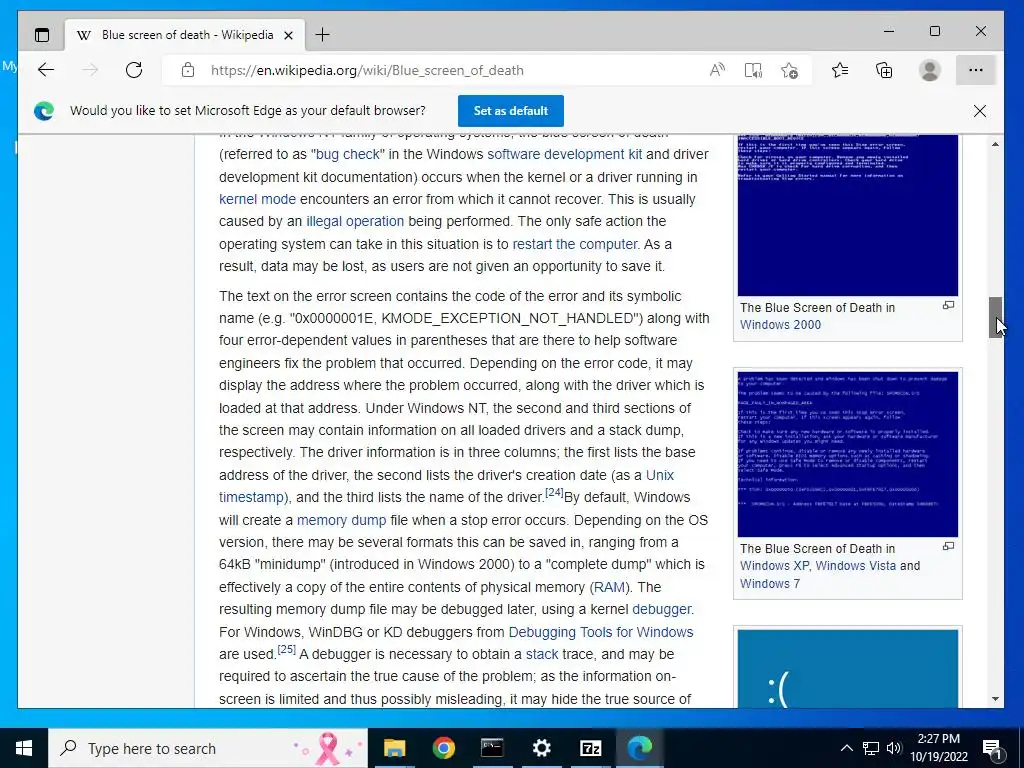1024x768 pixels.
Task: Open the Windows 2000 blue screen thumbnail
Action: pos(848,216)
